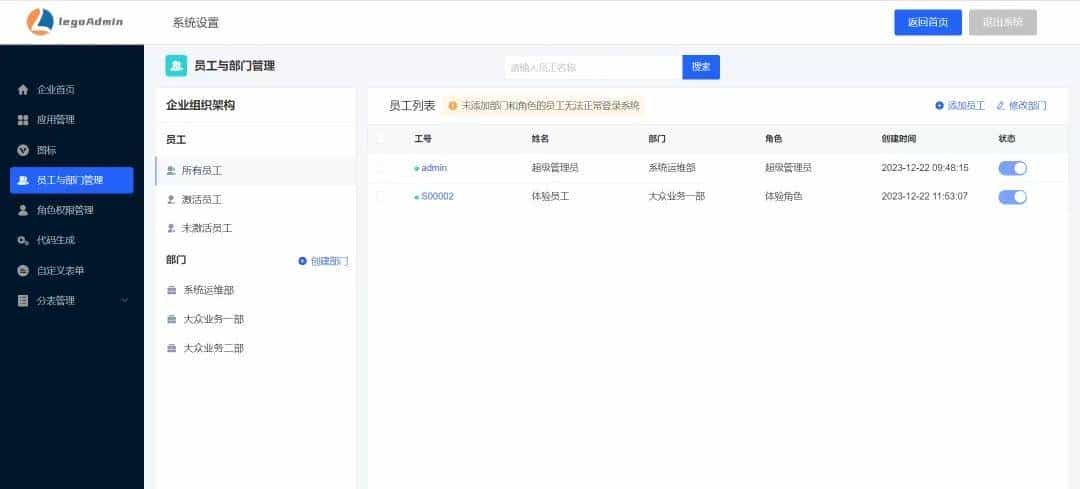The width and height of the screenshot is (1080, 489).
Task: Click 大众业务一部 cell in the S00002 row
Action: [x=676, y=197]
